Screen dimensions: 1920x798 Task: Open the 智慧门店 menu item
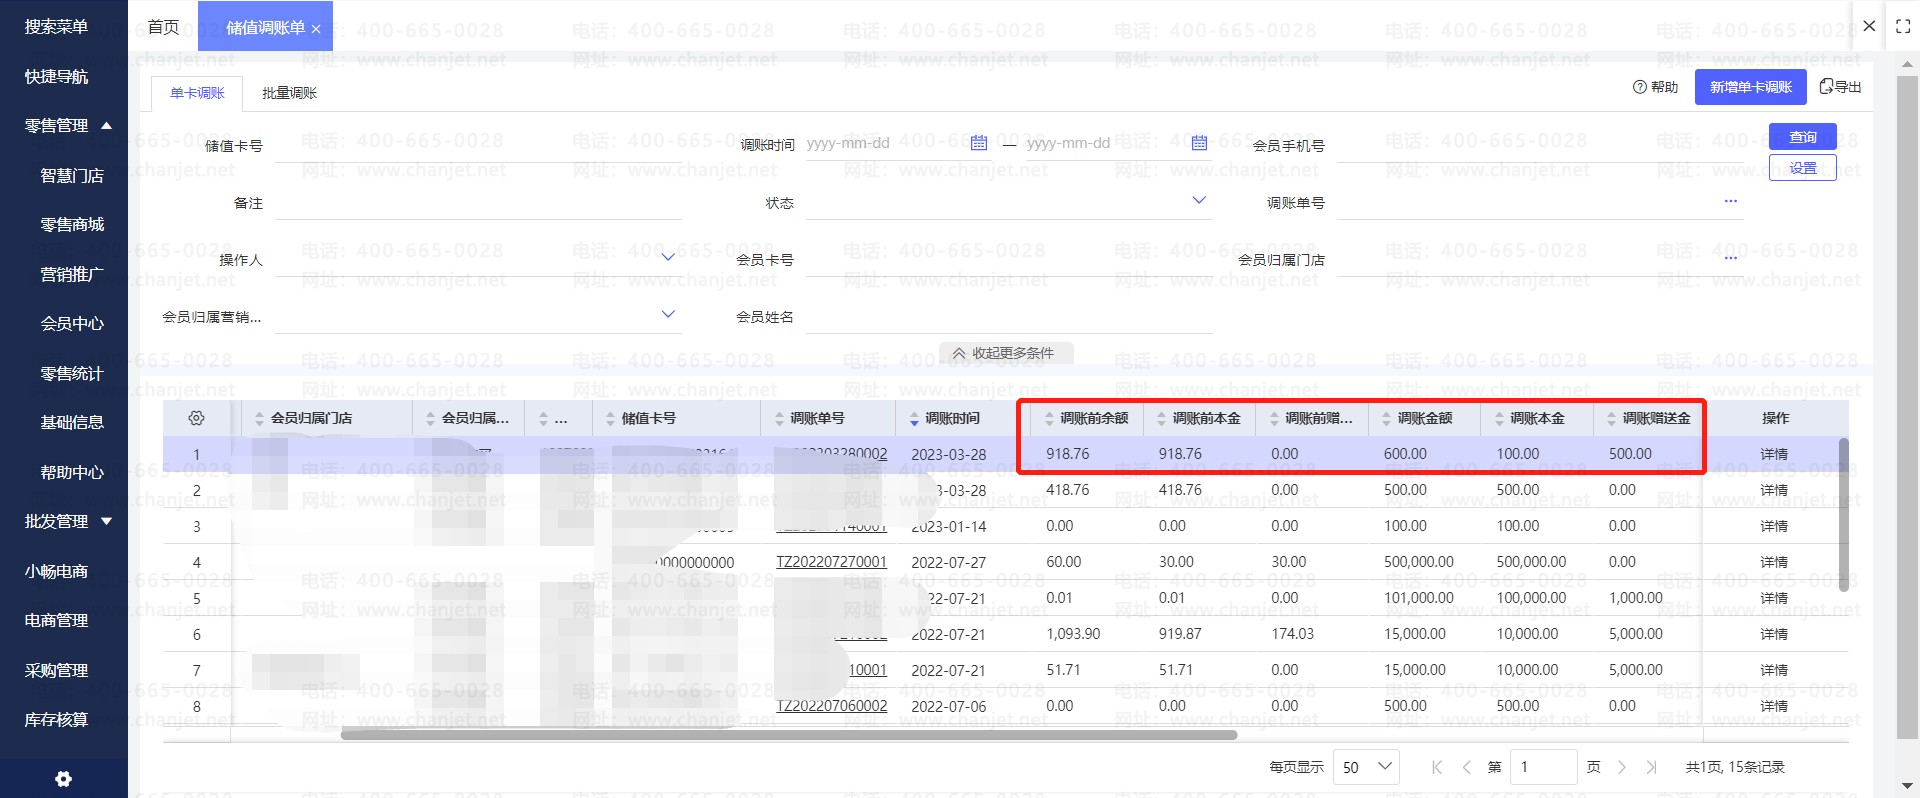(72, 176)
